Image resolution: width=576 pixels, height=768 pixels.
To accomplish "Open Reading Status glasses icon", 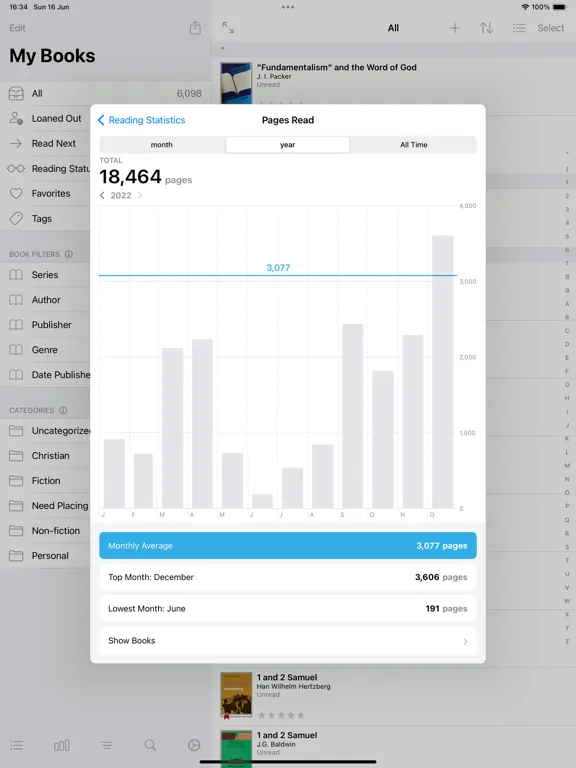I will click(x=16, y=168).
